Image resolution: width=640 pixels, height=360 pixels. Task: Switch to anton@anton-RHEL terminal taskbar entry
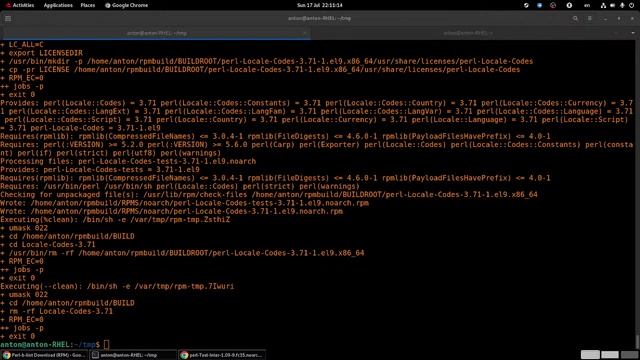coord(133,355)
